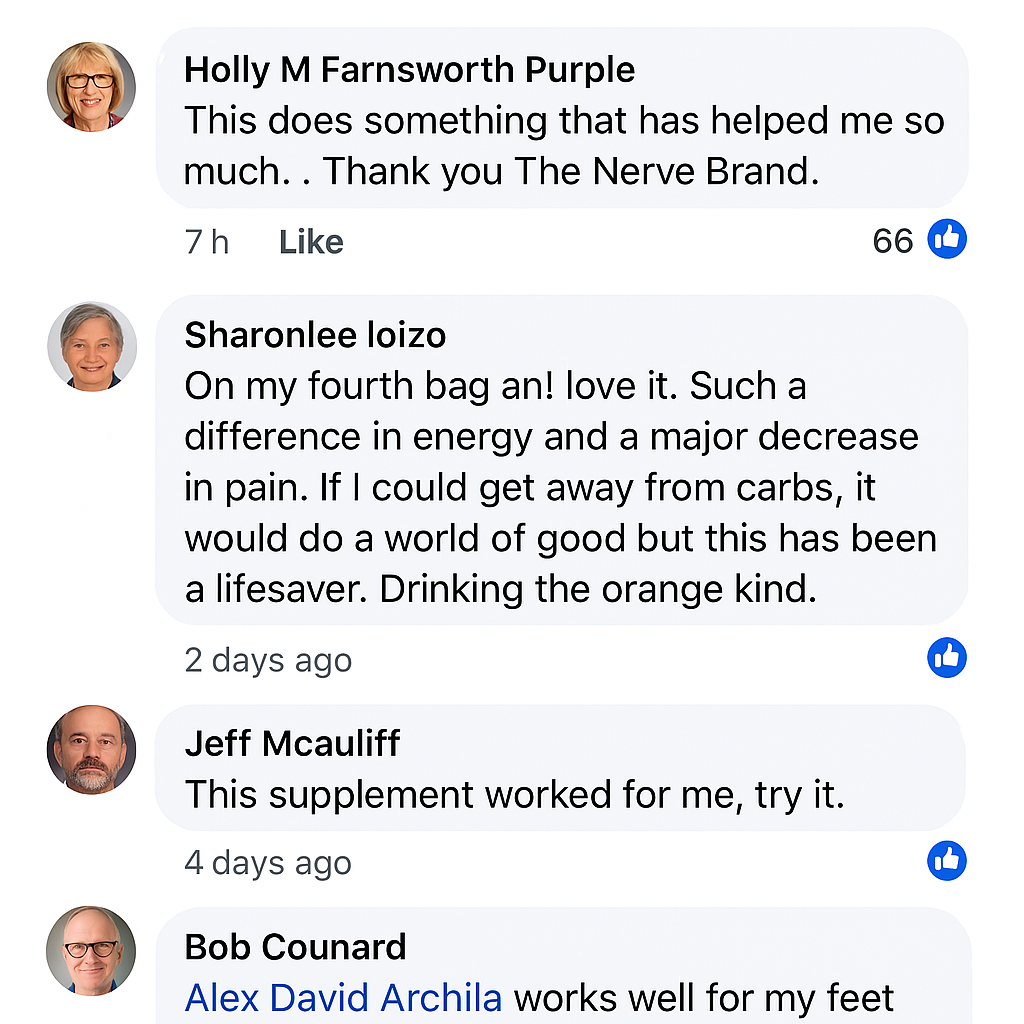1024x1024 pixels.
Task: Click the "7 h" comment timestamp
Action: [206, 242]
